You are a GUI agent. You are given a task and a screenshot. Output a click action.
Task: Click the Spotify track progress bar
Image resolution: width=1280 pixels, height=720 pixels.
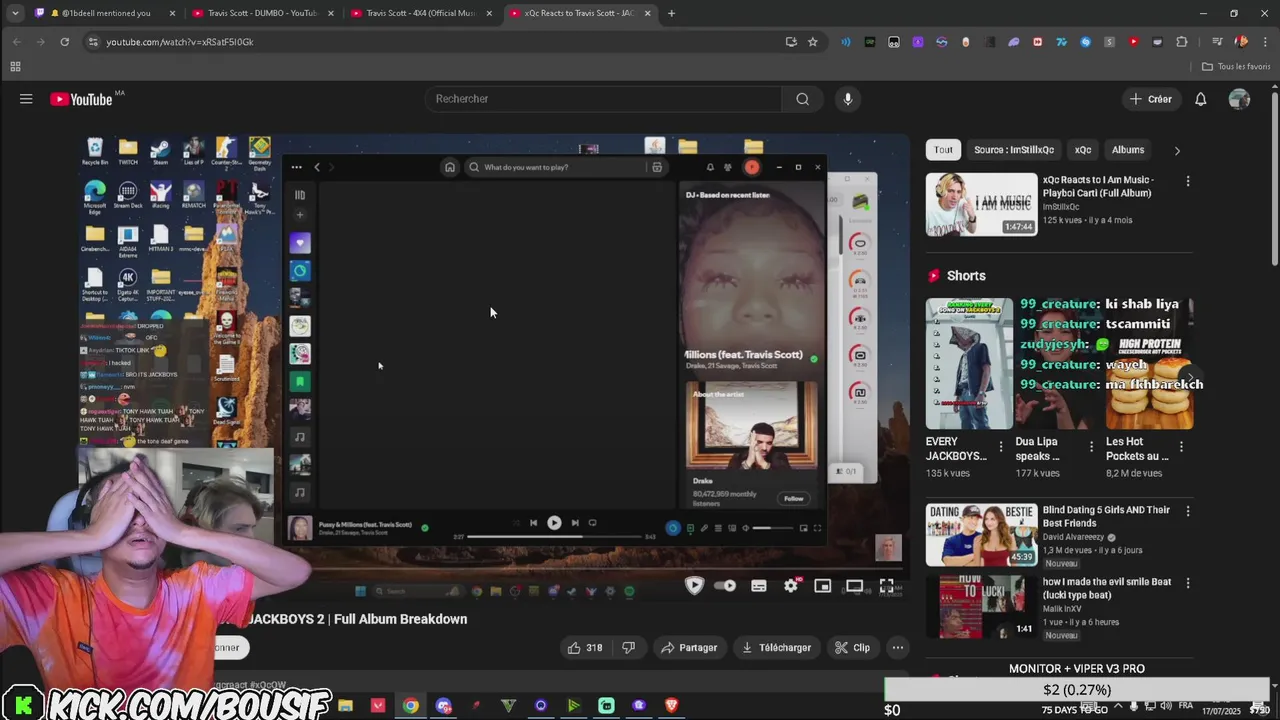tap(554, 537)
